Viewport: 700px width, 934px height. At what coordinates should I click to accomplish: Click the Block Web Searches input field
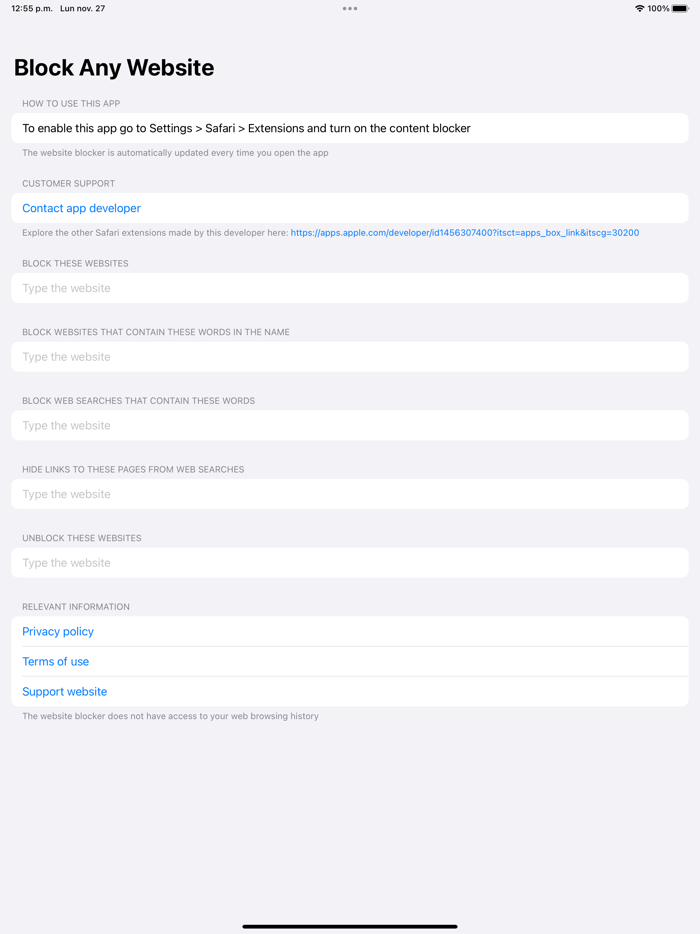pyautogui.click(x=350, y=425)
